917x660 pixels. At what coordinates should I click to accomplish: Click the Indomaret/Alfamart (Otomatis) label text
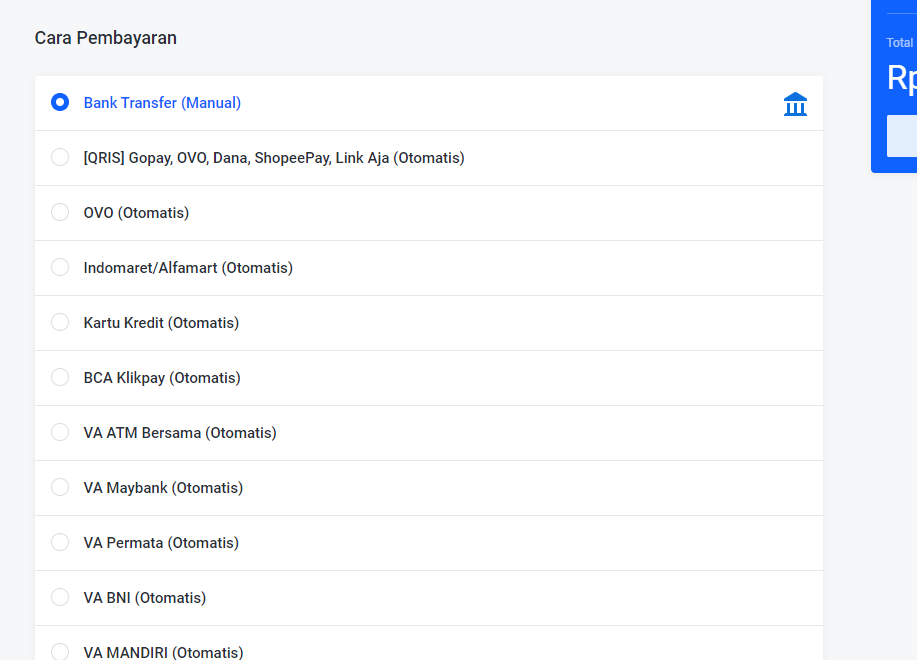[x=188, y=268]
